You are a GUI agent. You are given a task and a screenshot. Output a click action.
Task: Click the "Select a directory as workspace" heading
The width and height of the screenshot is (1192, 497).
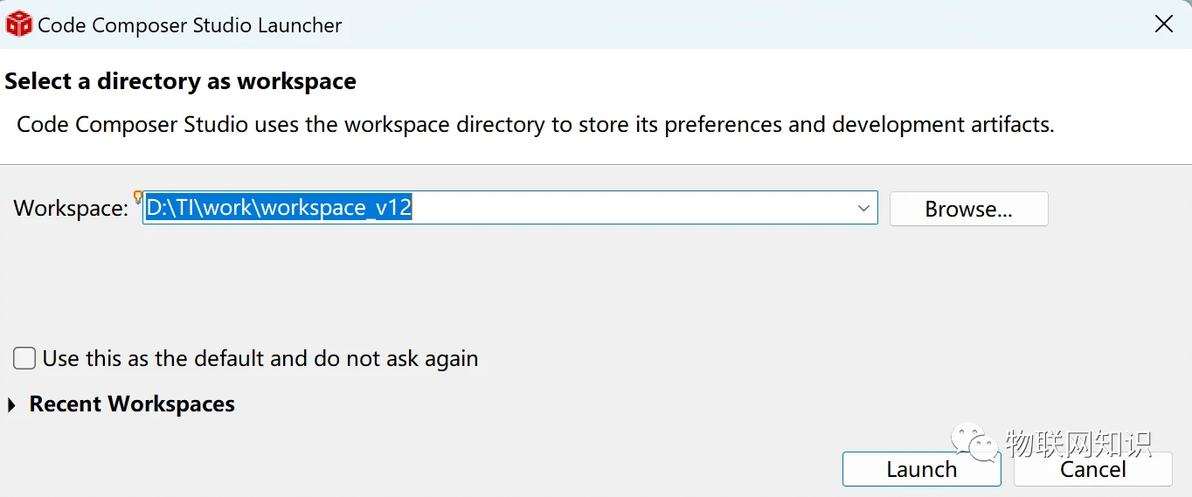(181, 81)
